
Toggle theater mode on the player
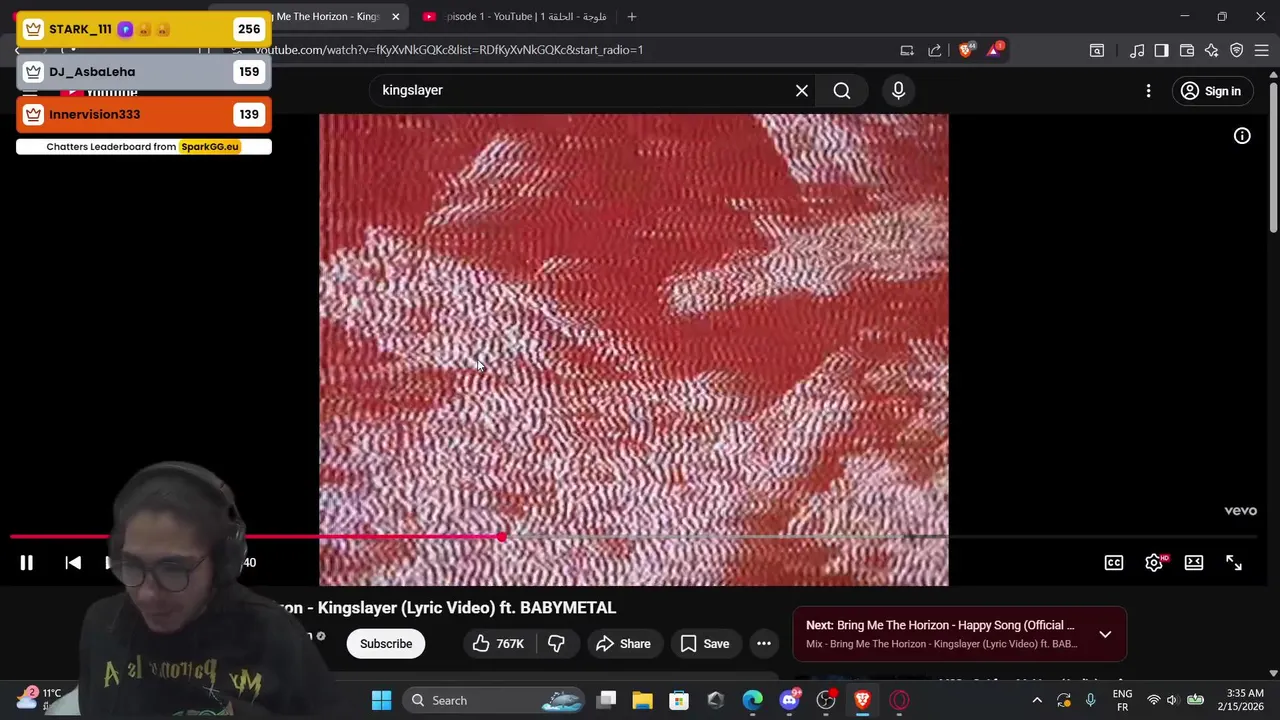(1194, 563)
